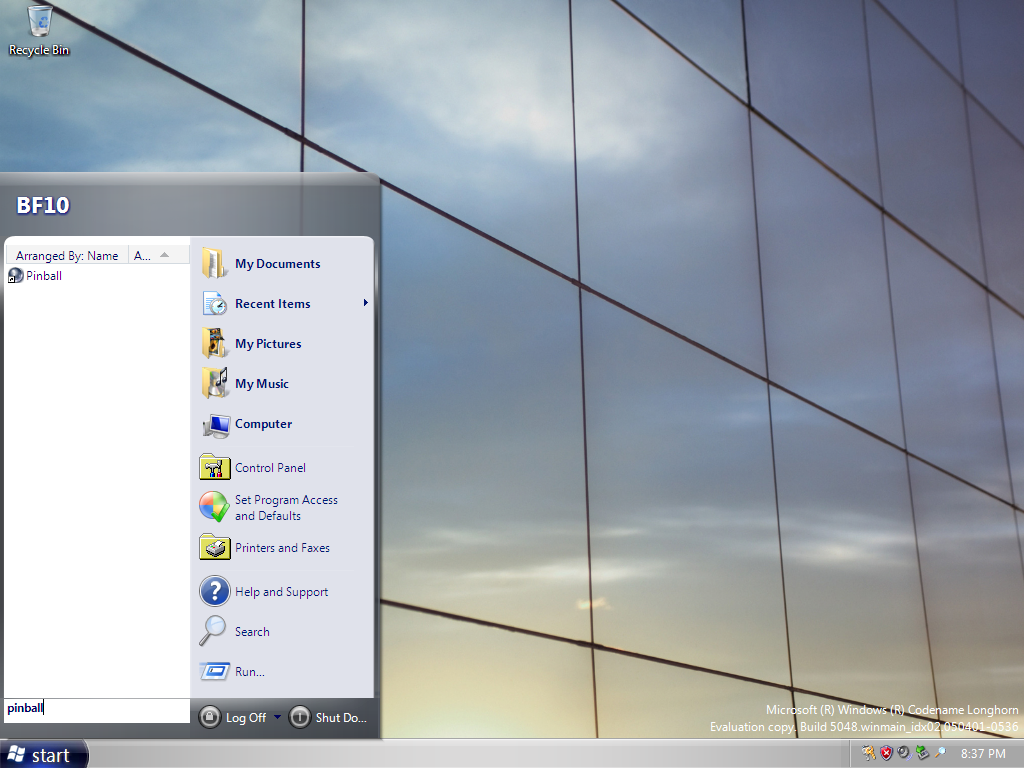Click the red security shield tray icon
1024x768 pixels.
pos(885,753)
